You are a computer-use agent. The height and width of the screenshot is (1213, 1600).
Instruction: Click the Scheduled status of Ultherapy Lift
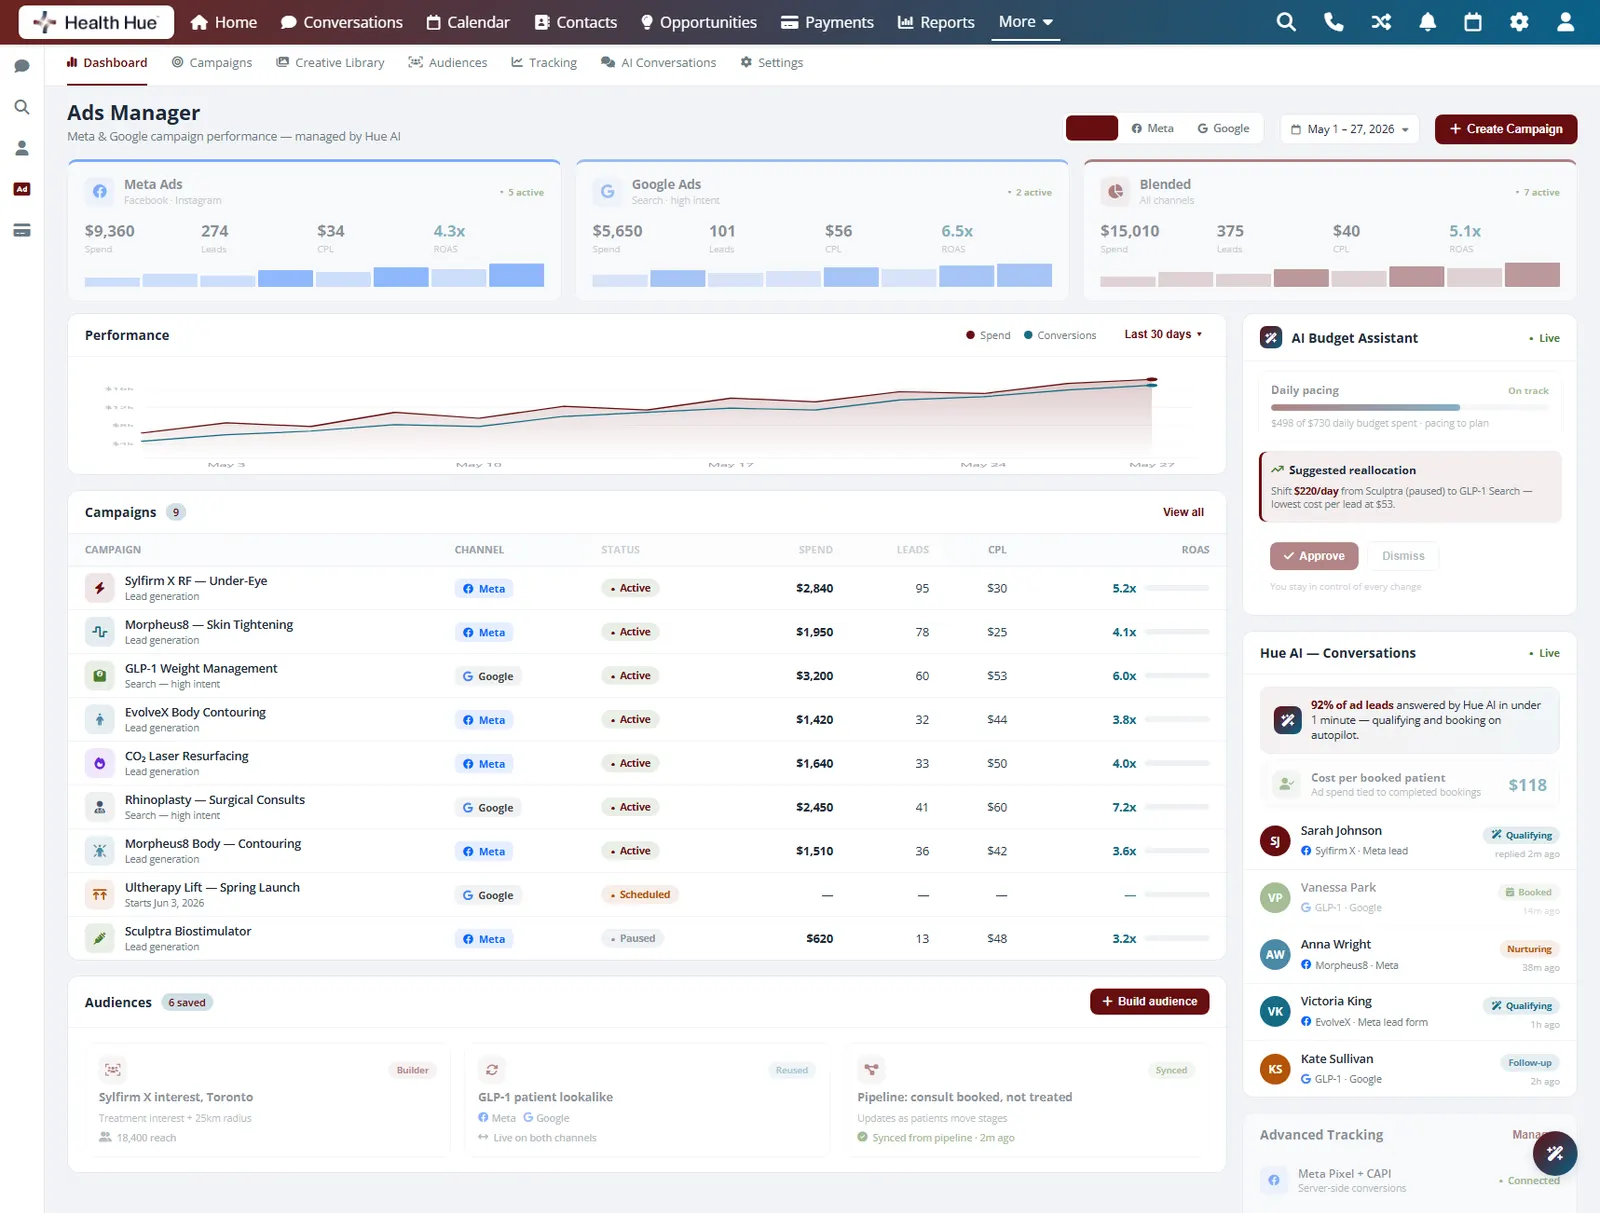click(x=640, y=895)
